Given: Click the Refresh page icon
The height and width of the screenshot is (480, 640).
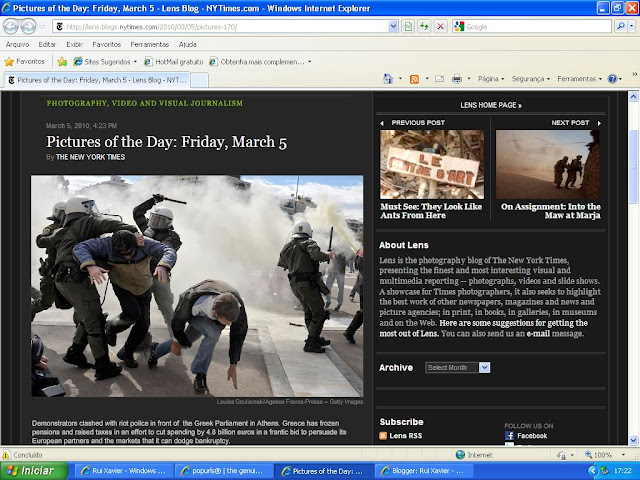Looking at the screenshot, I should [424, 27].
